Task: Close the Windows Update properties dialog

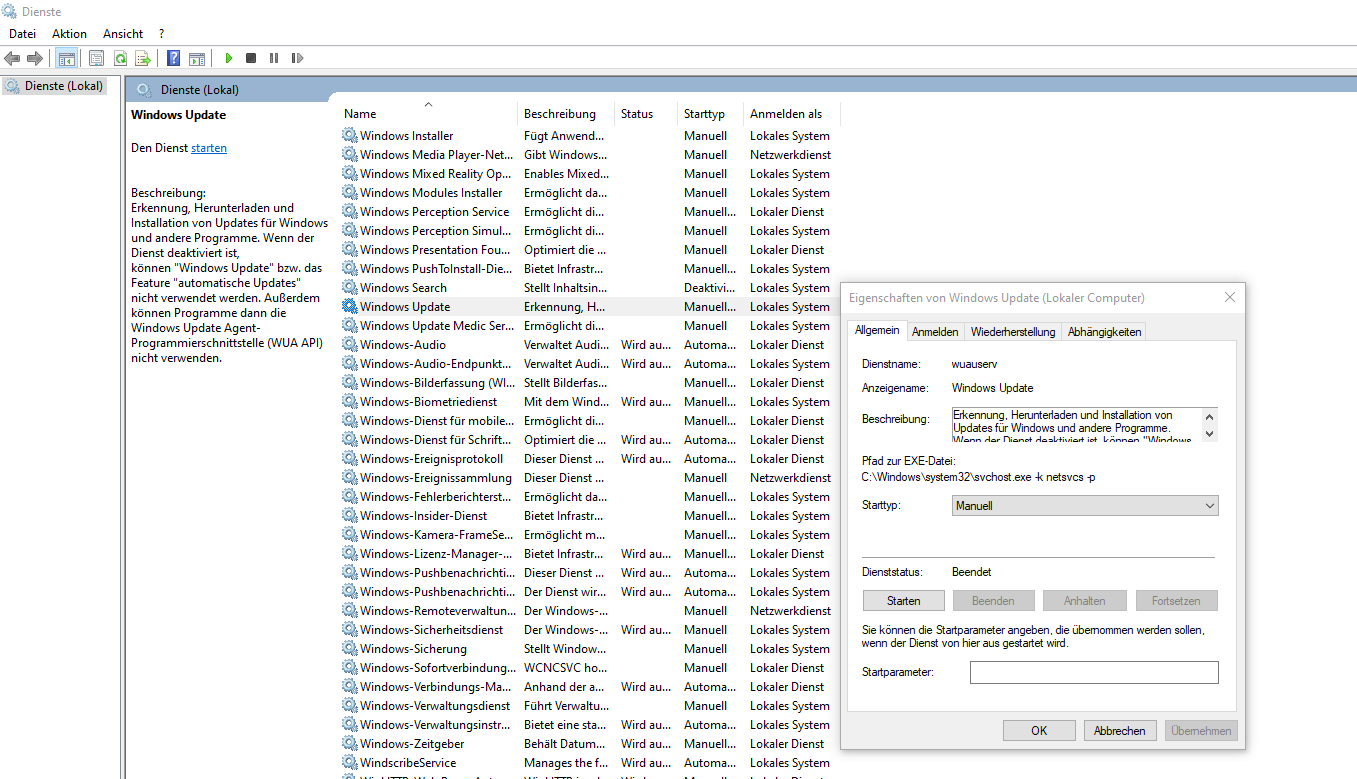Action: pos(1229,297)
